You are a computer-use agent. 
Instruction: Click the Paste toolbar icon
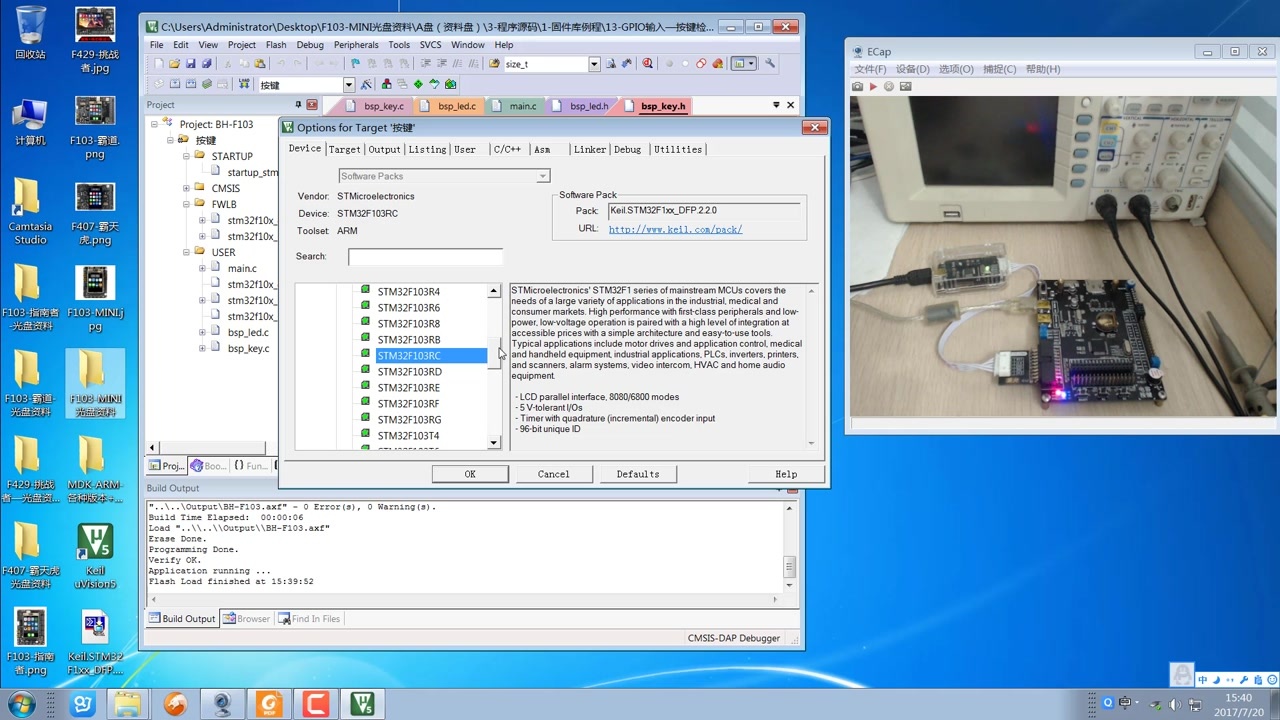(259, 63)
